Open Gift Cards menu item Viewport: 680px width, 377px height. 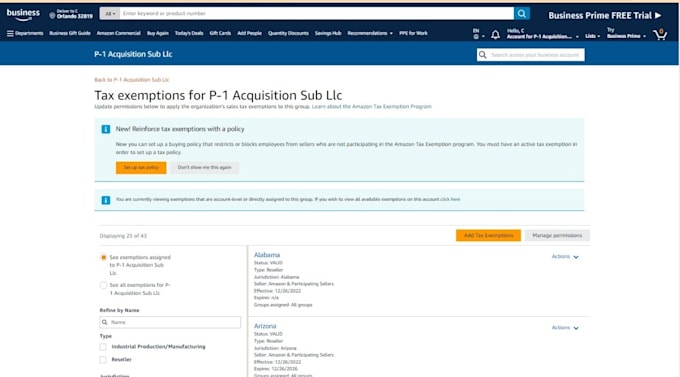pyautogui.click(x=220, y=33)
